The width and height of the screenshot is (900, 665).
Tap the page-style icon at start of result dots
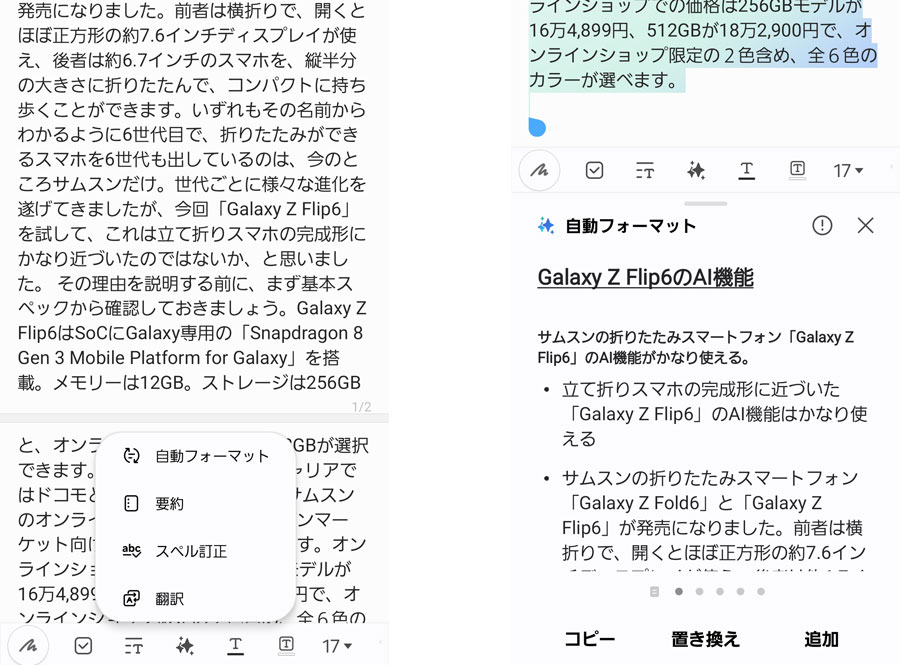click(654, 592)
